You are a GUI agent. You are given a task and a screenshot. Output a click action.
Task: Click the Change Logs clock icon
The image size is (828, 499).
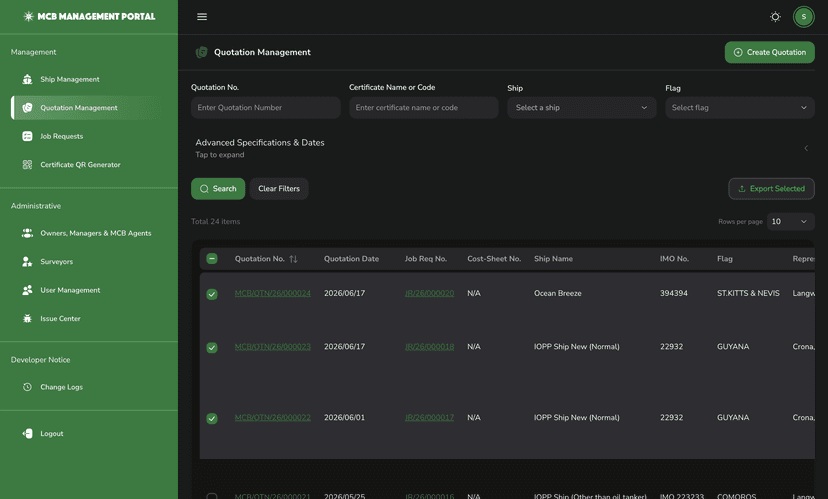(x=27, y=387)
